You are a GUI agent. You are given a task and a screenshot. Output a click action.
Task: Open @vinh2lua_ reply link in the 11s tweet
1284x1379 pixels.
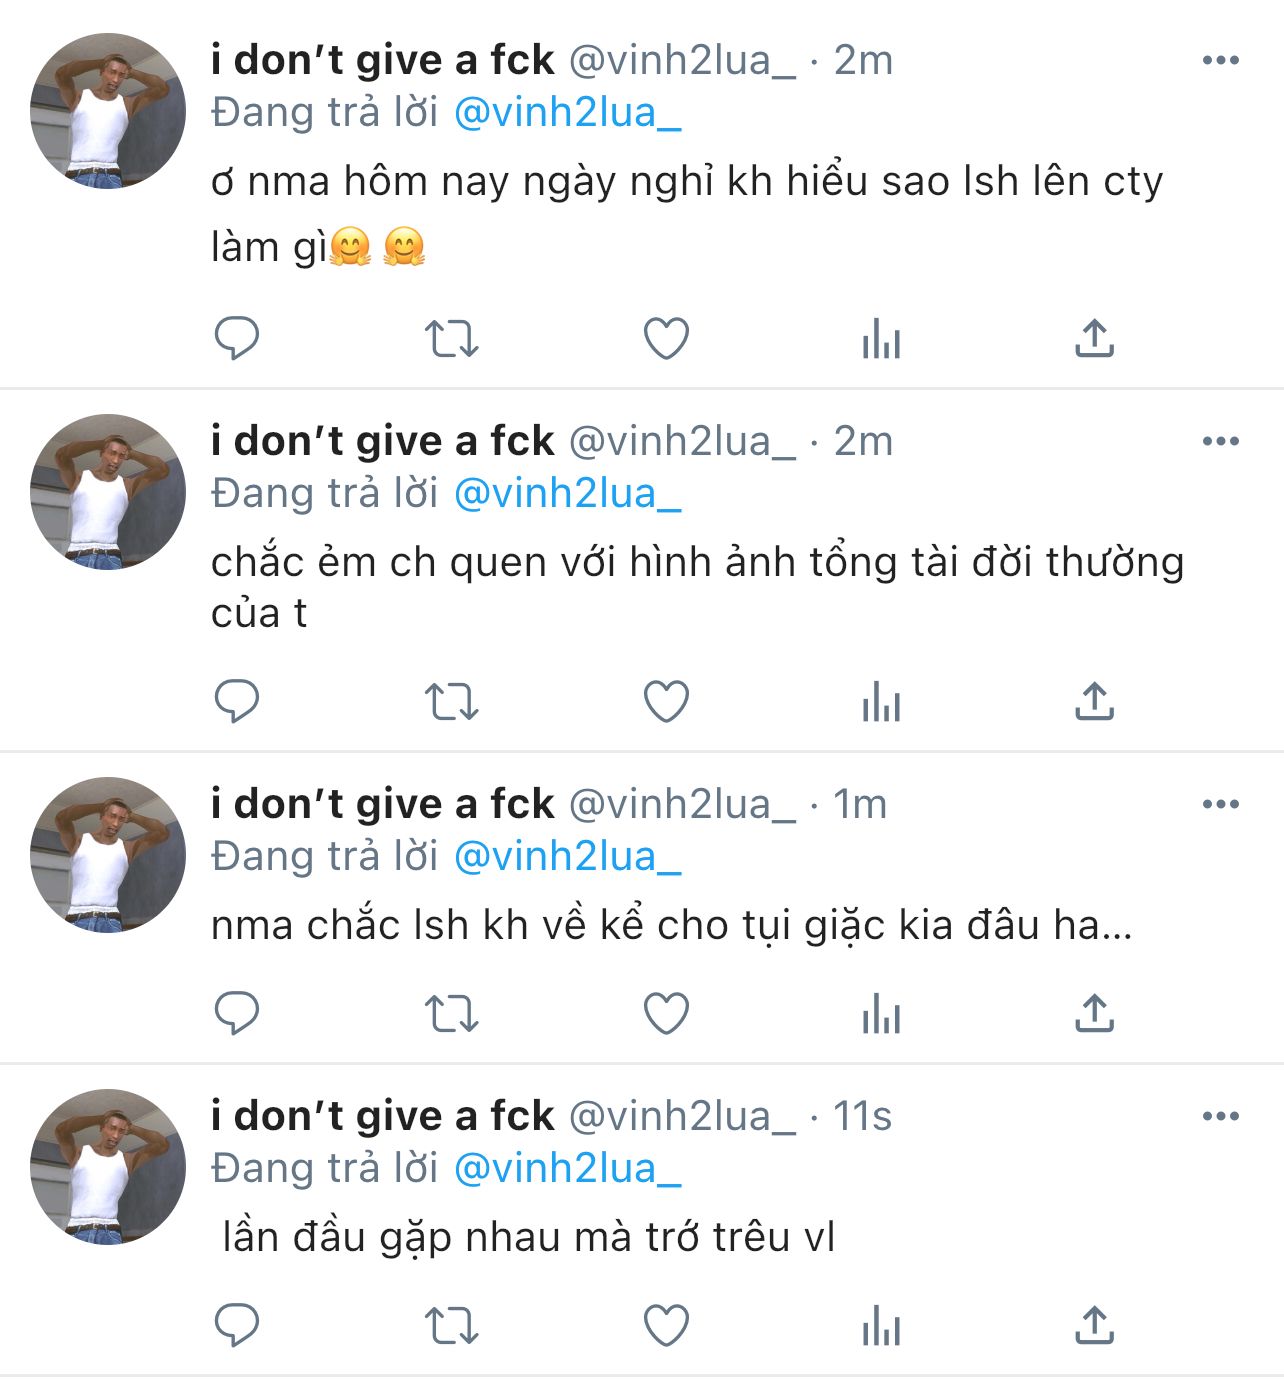click(567, 1169)
